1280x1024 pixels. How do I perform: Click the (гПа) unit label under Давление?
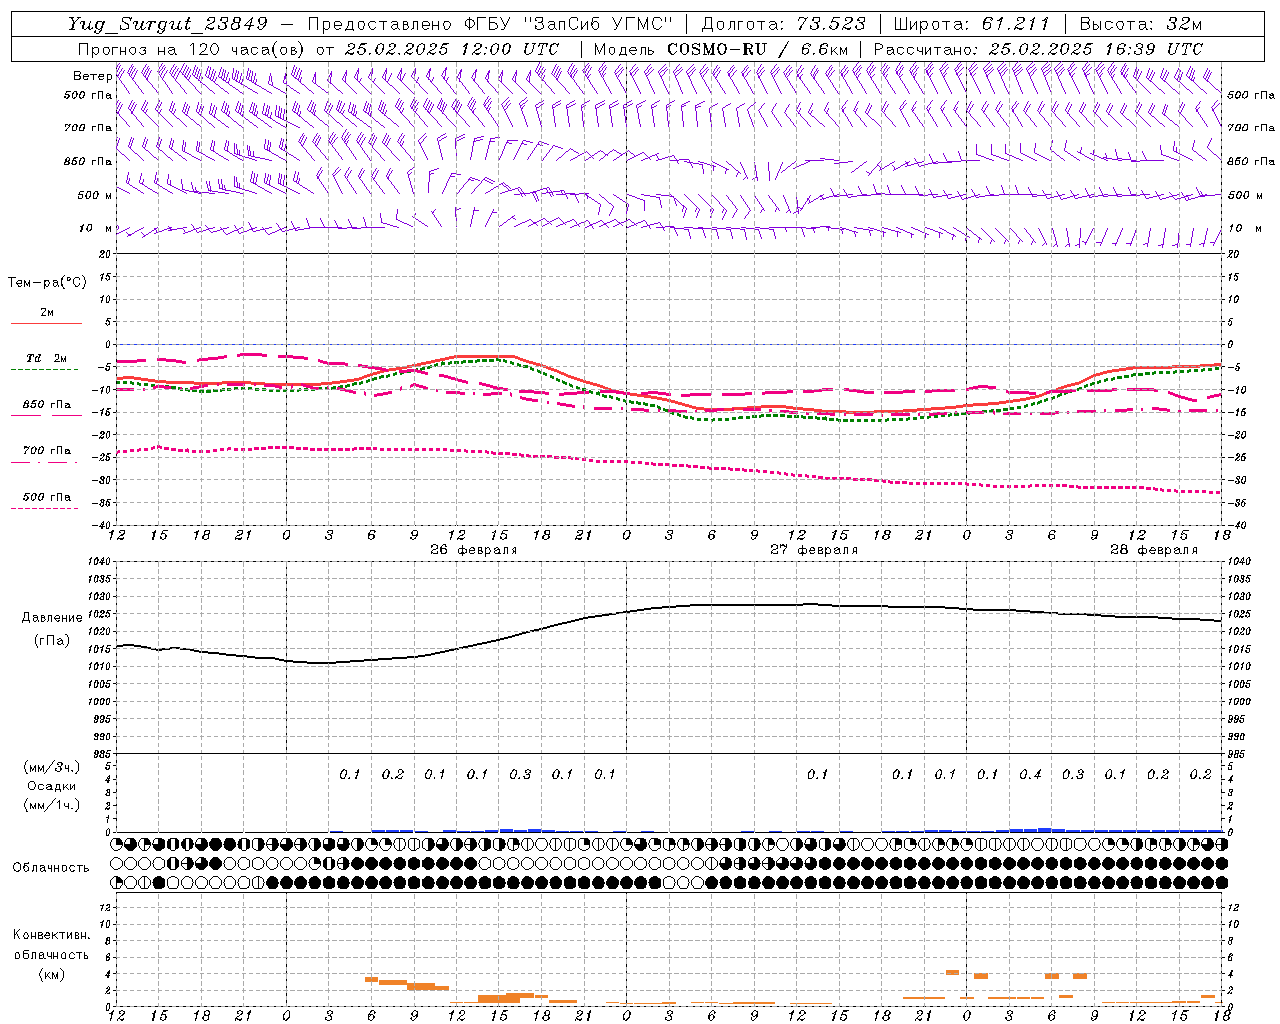(52, 640)
